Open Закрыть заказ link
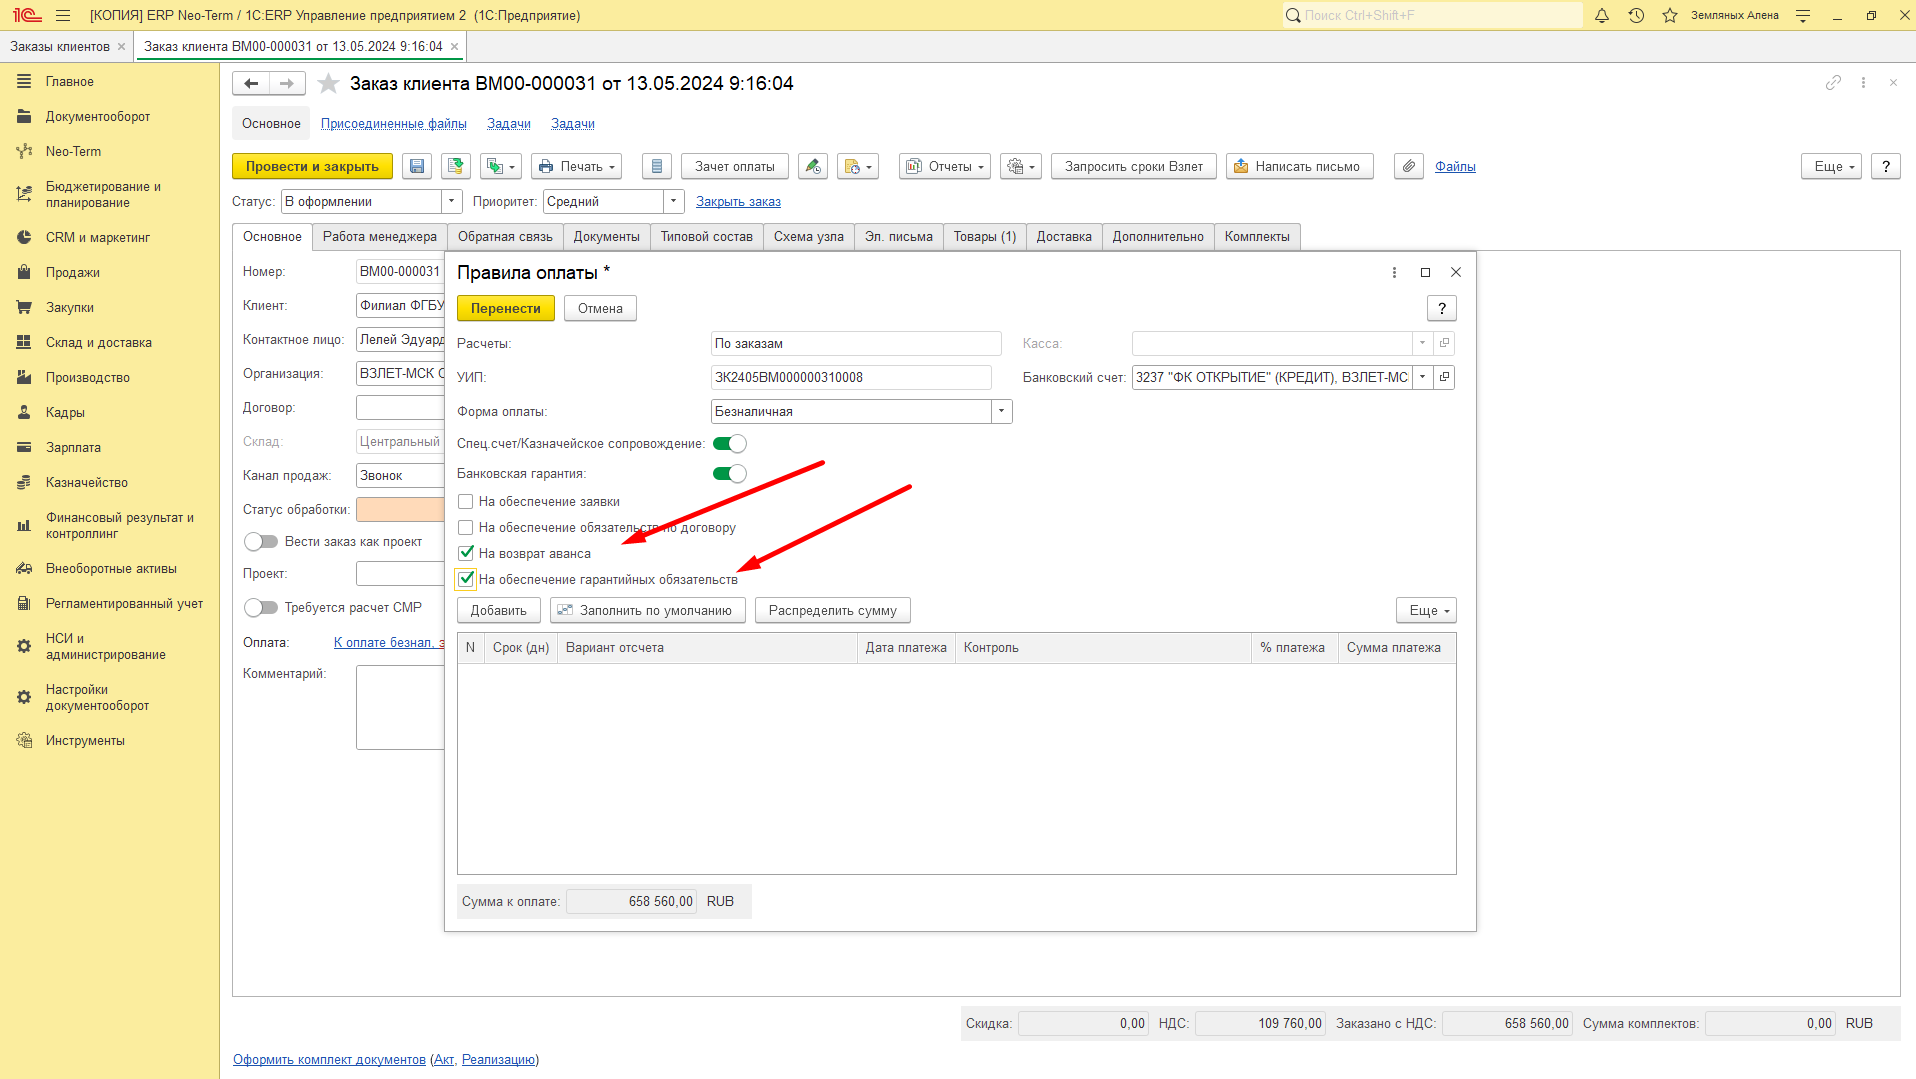The width and height of the screenshot is (1916, 1079). (x=738, y=201)
